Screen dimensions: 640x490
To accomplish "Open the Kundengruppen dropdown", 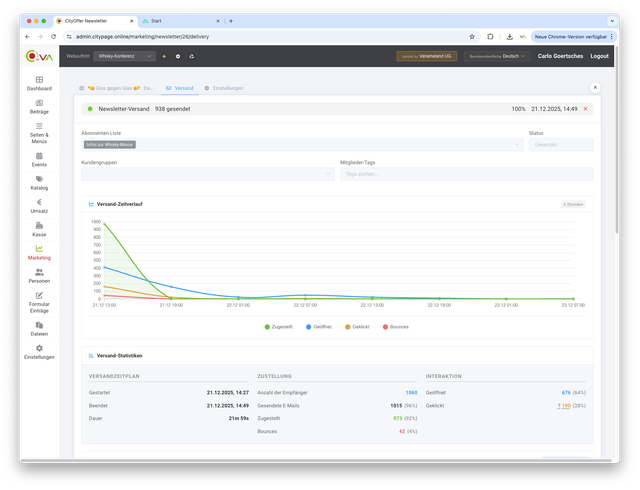I will 207,174.
